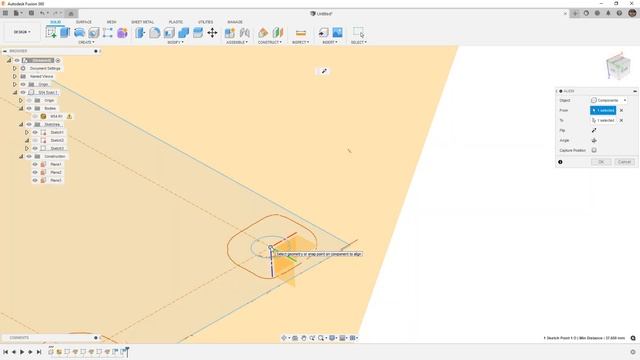Image resolution: width=640 pixels, height=360 pixels.
Task: Click the Select window tool icon
Action: click(358, 33)
